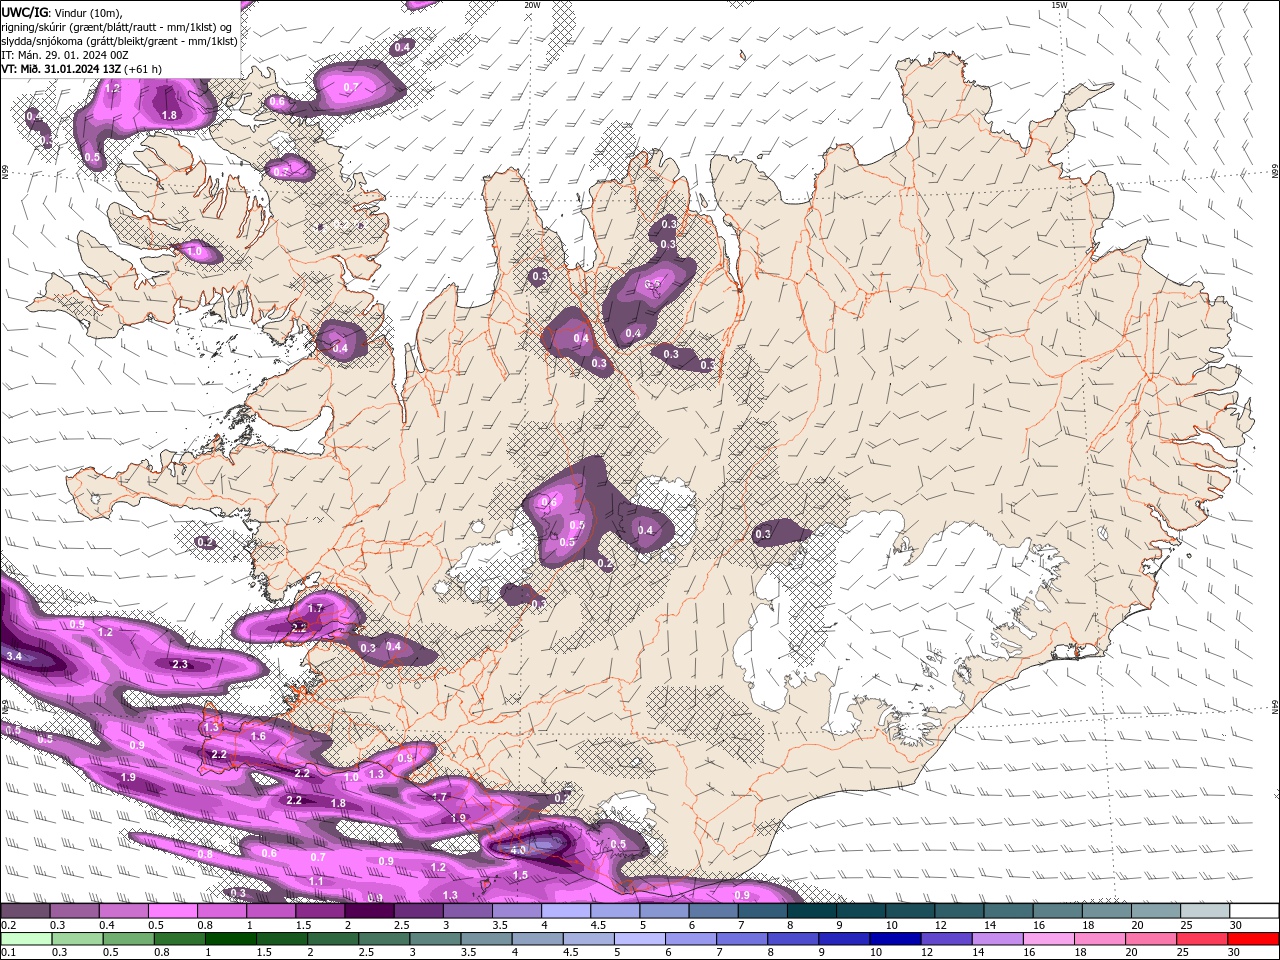Select the bright red rain swatch after 30
Image resolution: width=1280 pixels, height=960 pixels.
(x=1252, y=939)
